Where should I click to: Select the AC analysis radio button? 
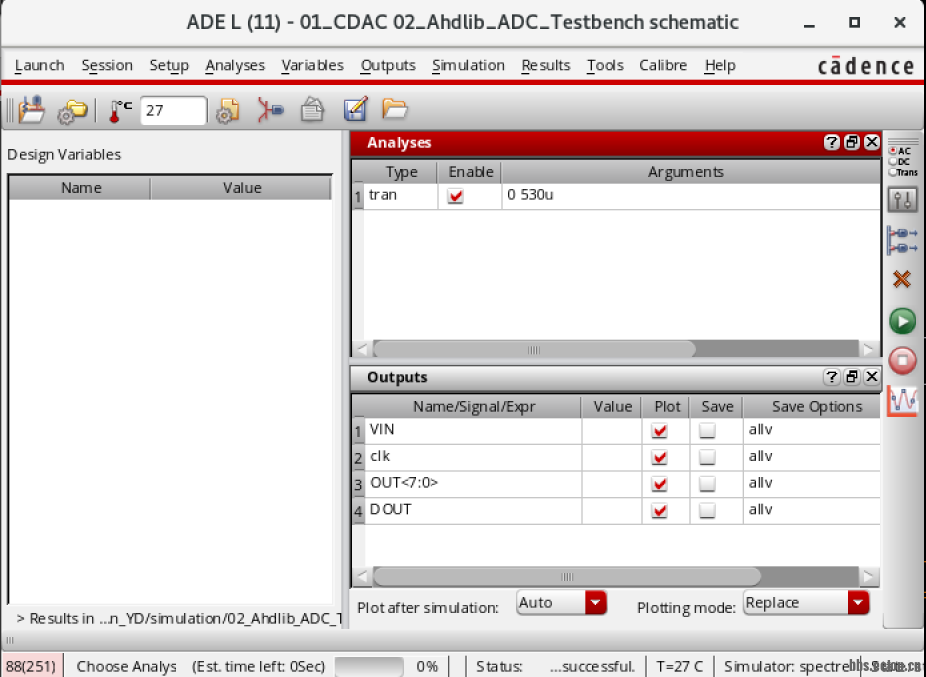click(x=893, y=151)
